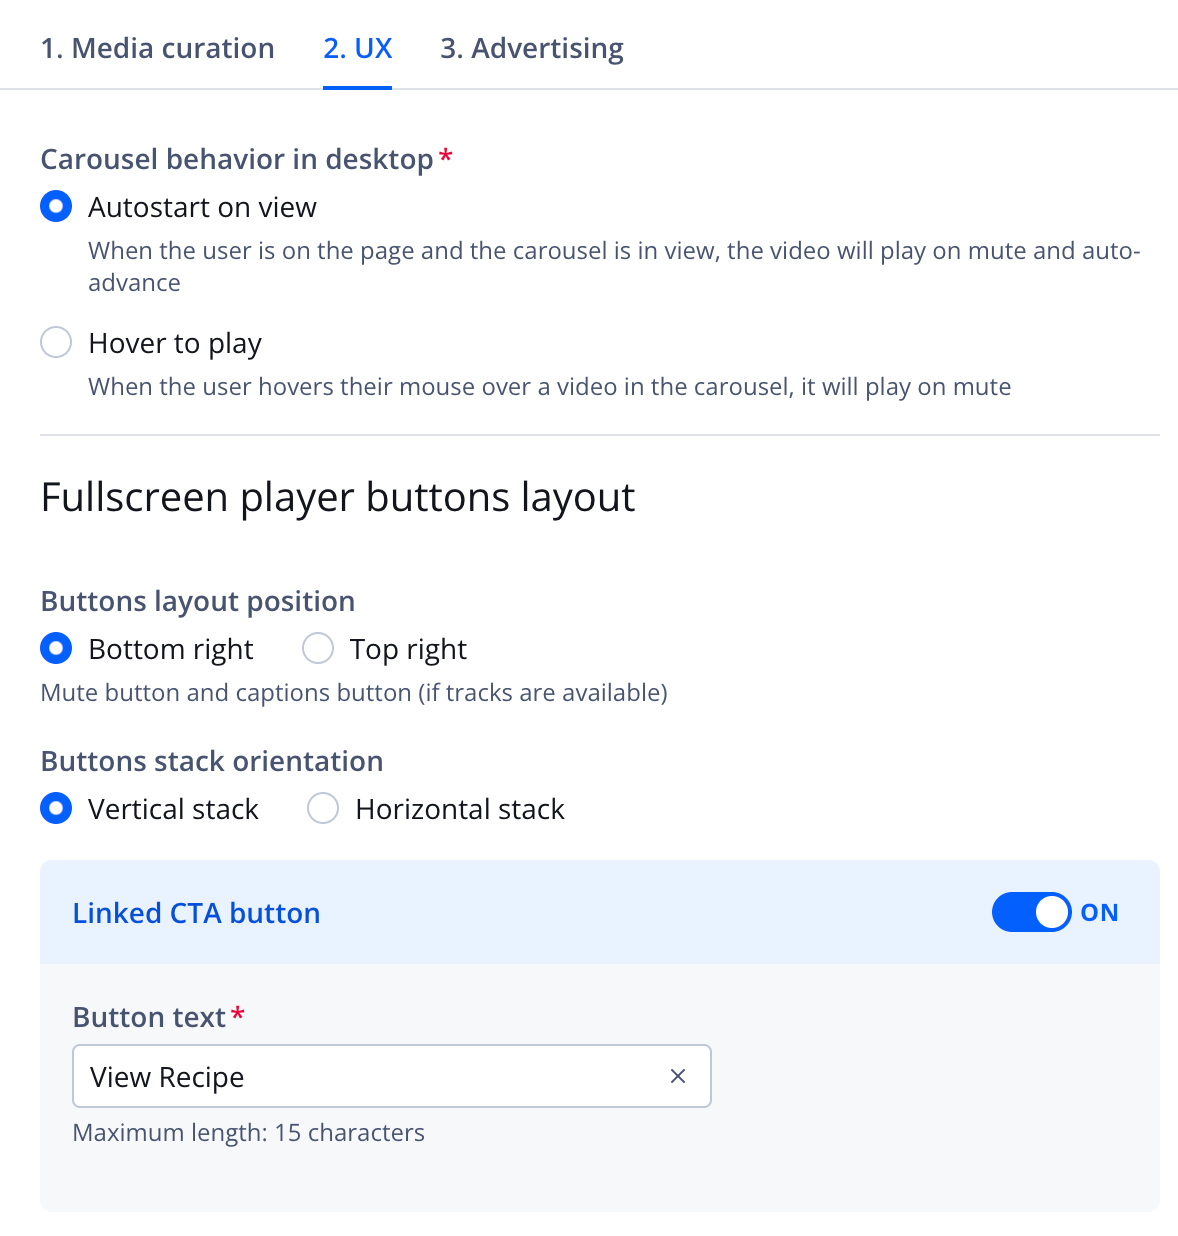Click the Carousel behavior in desktop heading
The image size is (1178, 1236).
point(236,159)
